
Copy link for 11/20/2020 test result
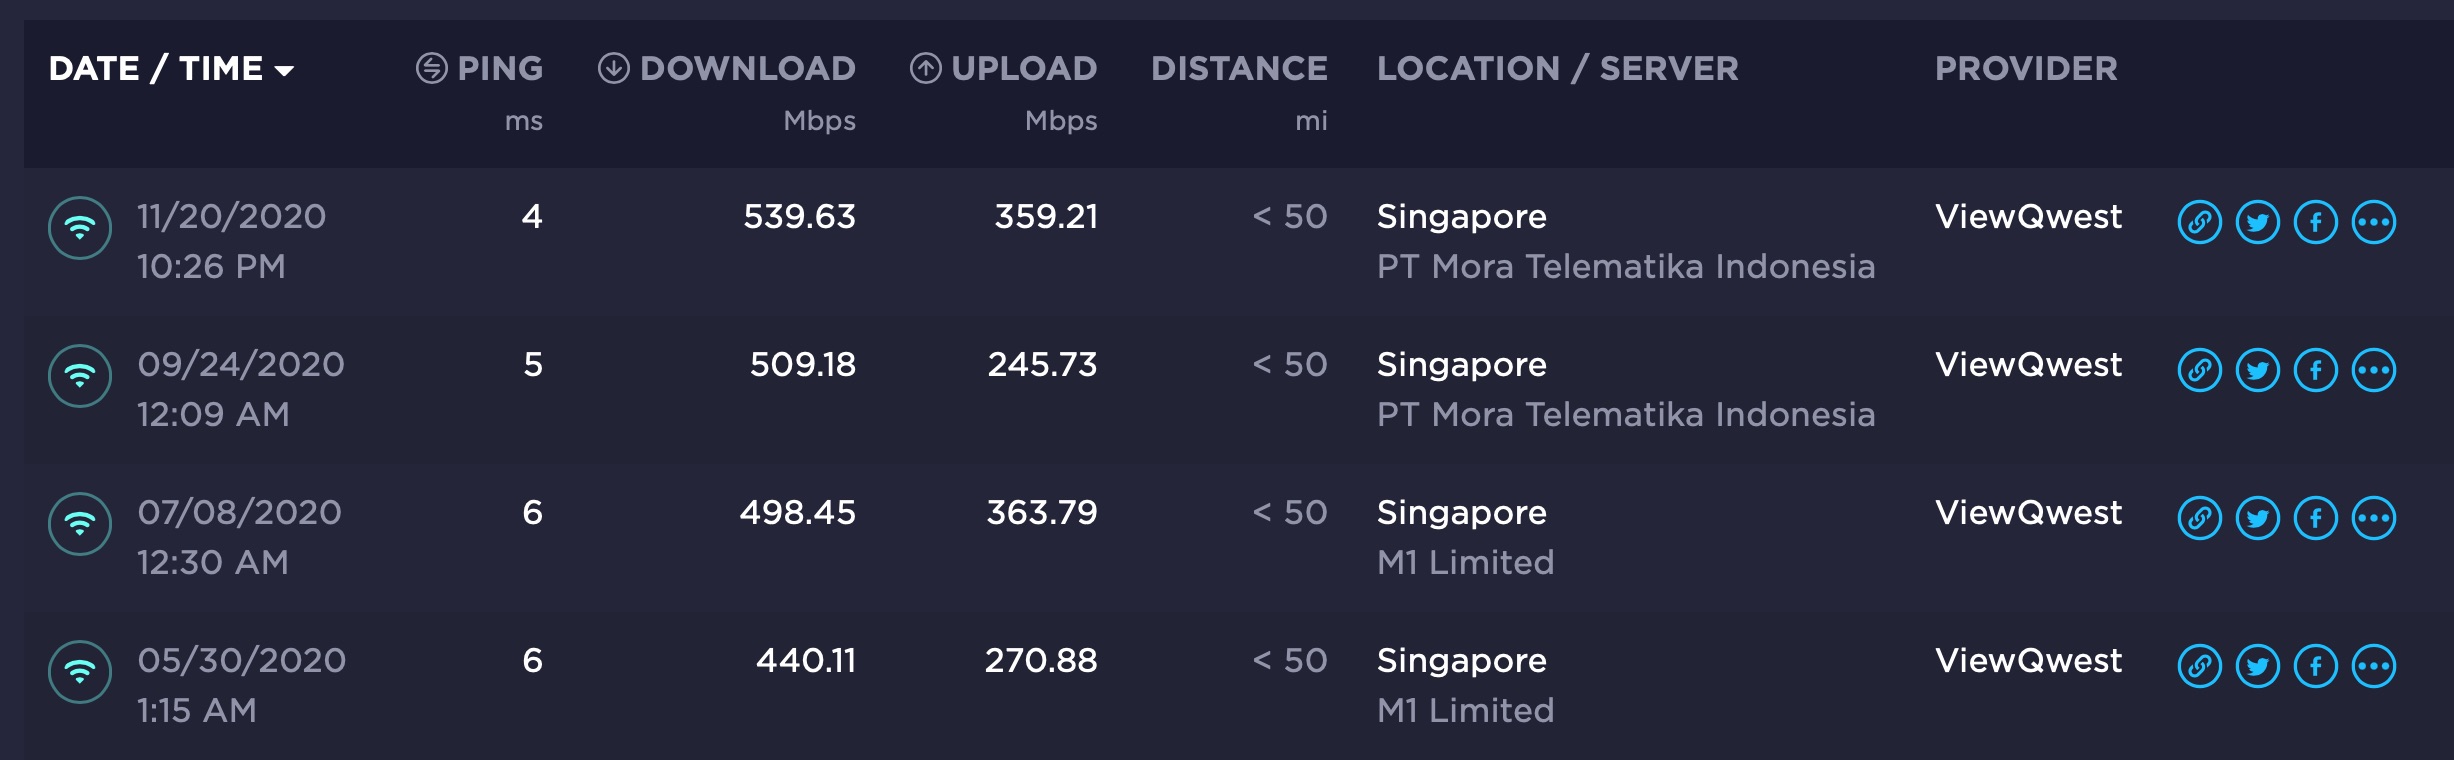point(2199,222)
